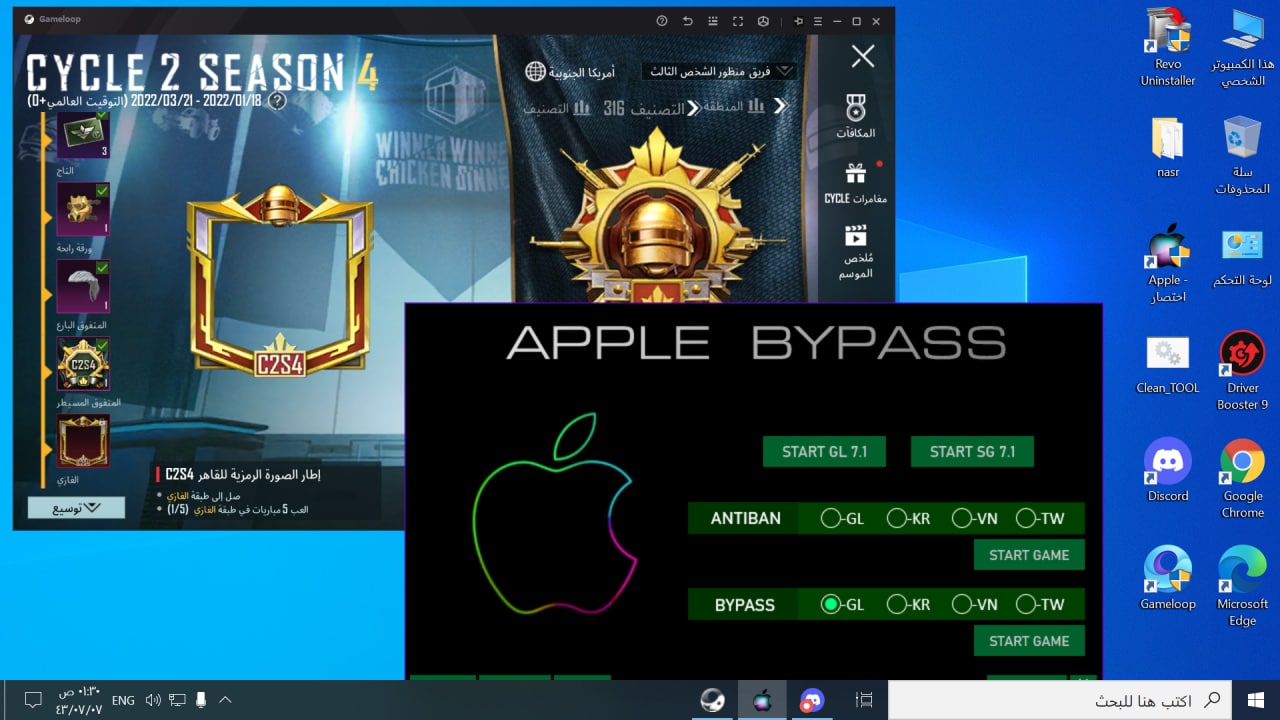
Task: Open the notification center icon
Action: coord(32,700)
